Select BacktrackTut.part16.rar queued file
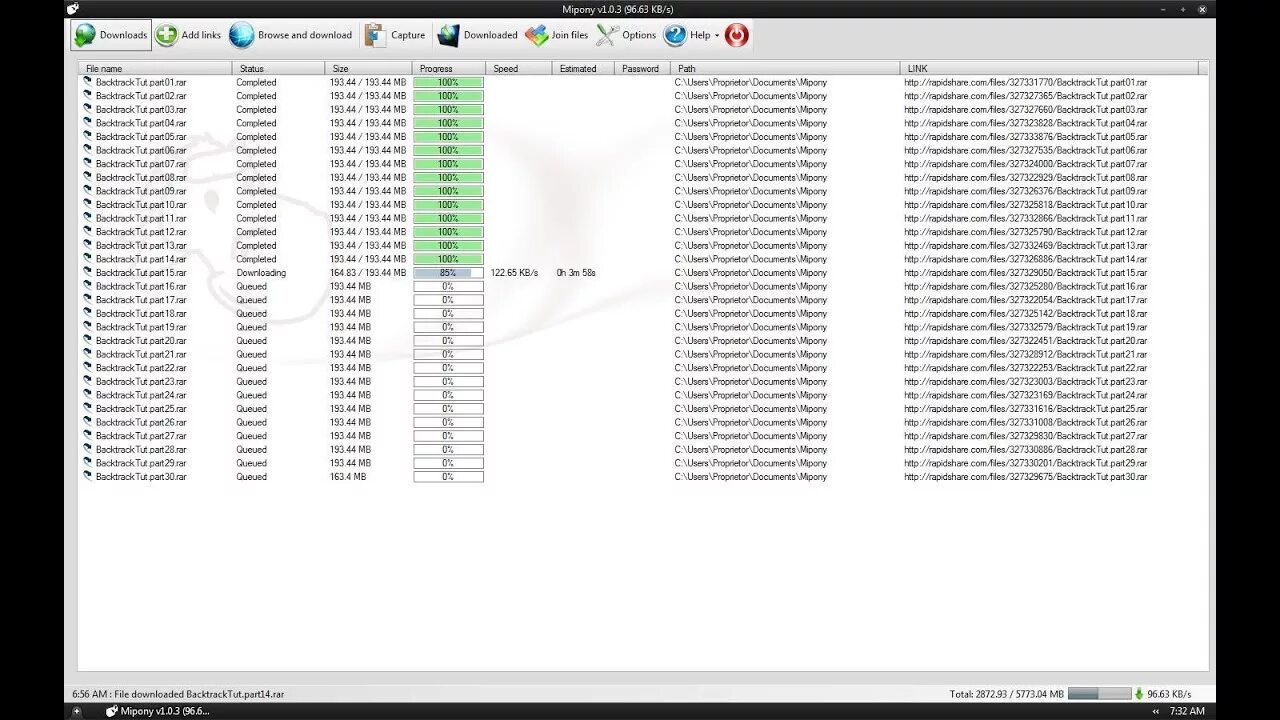Screen dimensions: 1280x720 [141, 286]
